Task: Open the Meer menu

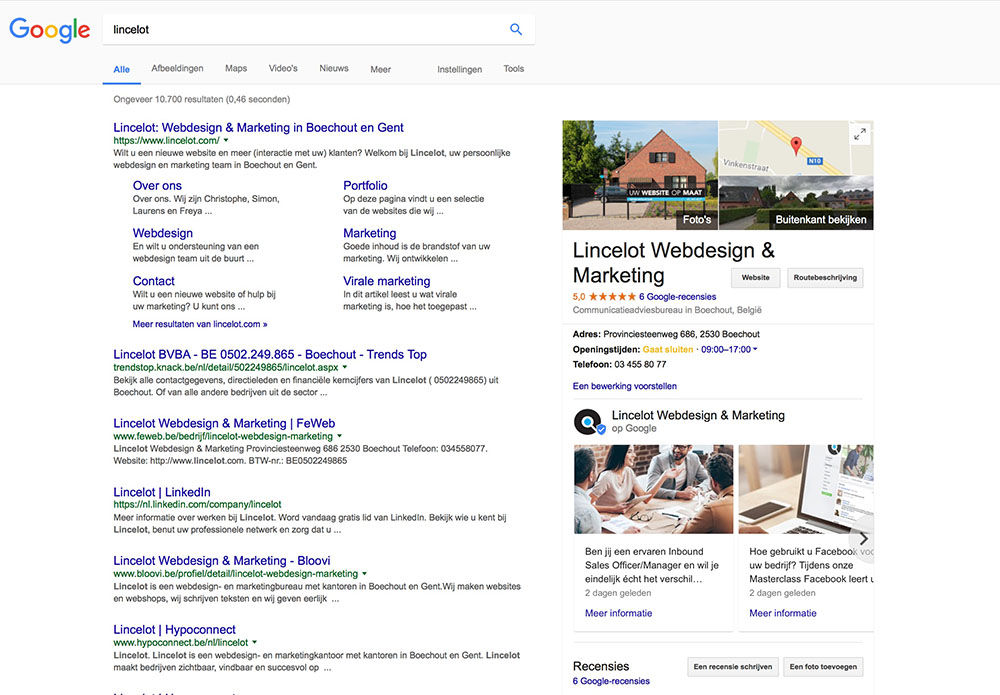Action: [381, 70]
